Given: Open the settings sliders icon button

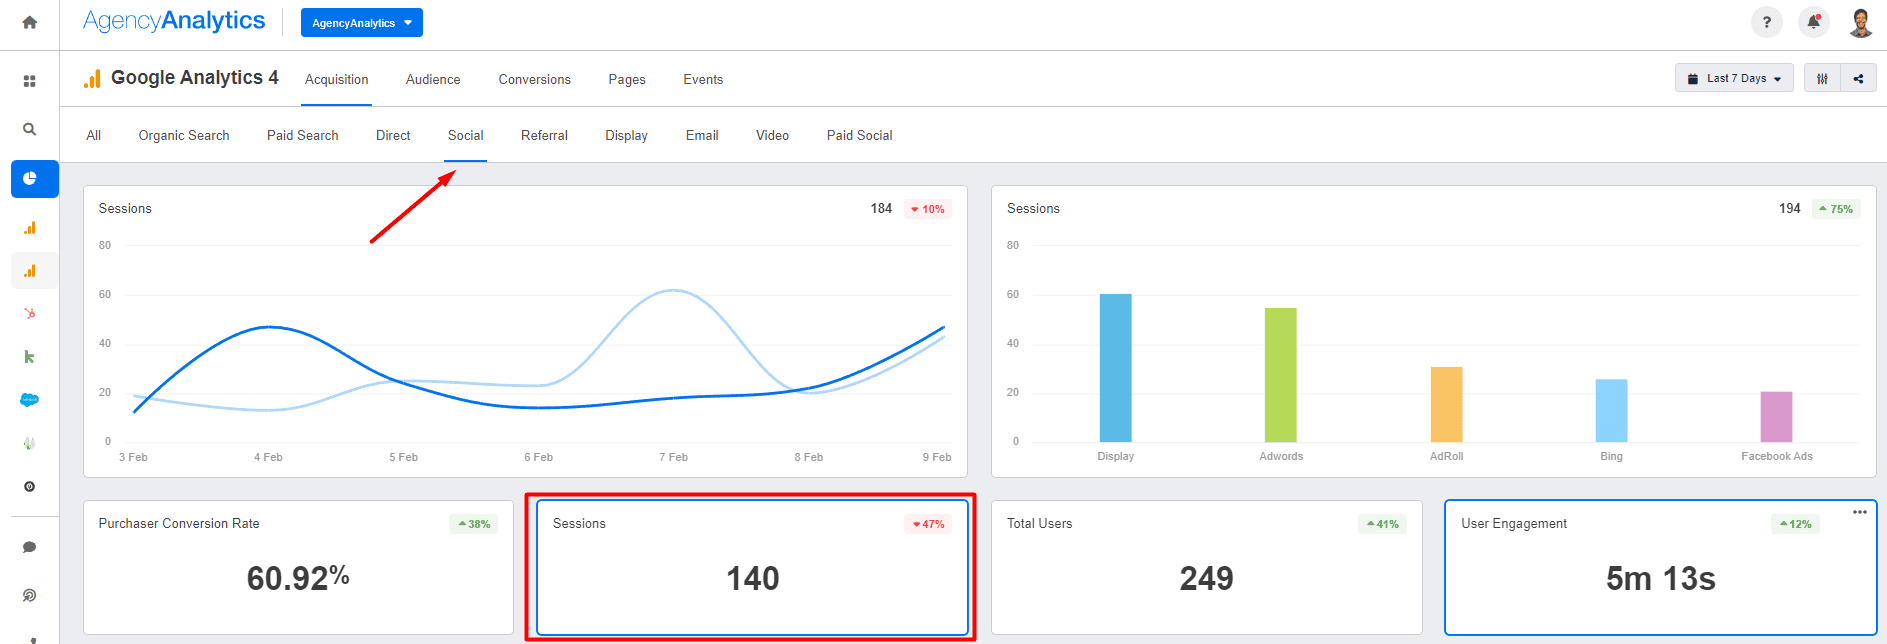Looking at the screenshot, I should tap(1822, 78).
